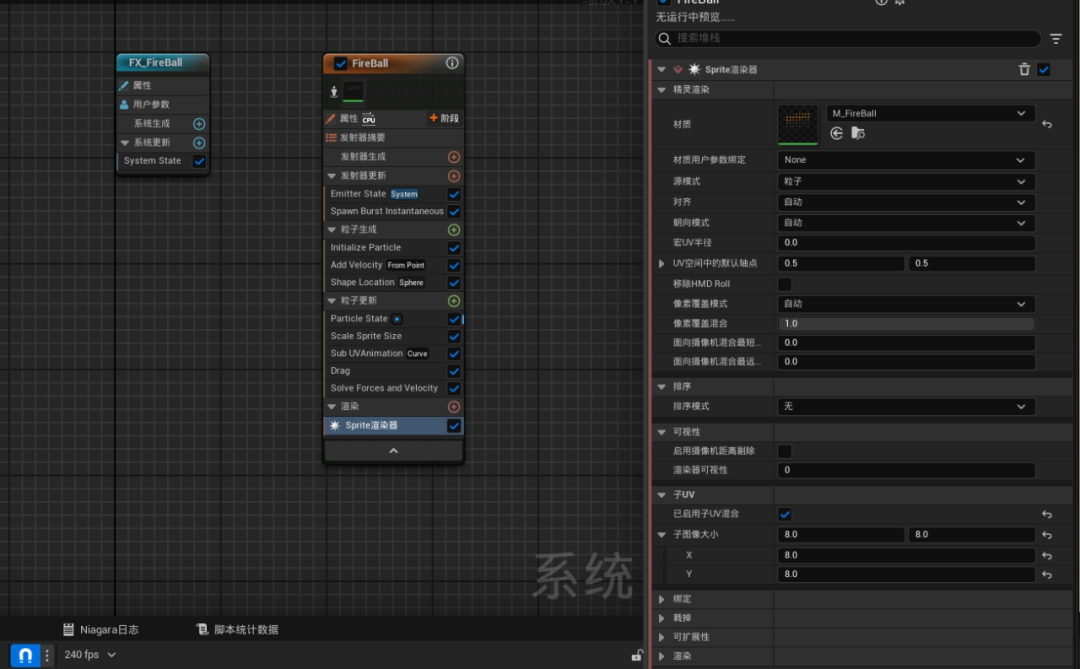Disable the Scale Sprite Size module checkbox

tap(454, 336)
